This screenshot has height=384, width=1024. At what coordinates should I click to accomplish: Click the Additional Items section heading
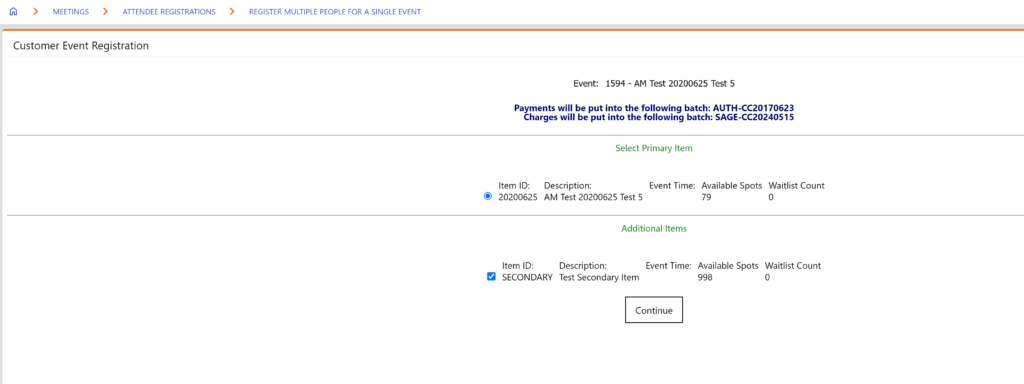pyautogui.click(x=654, y=229)
